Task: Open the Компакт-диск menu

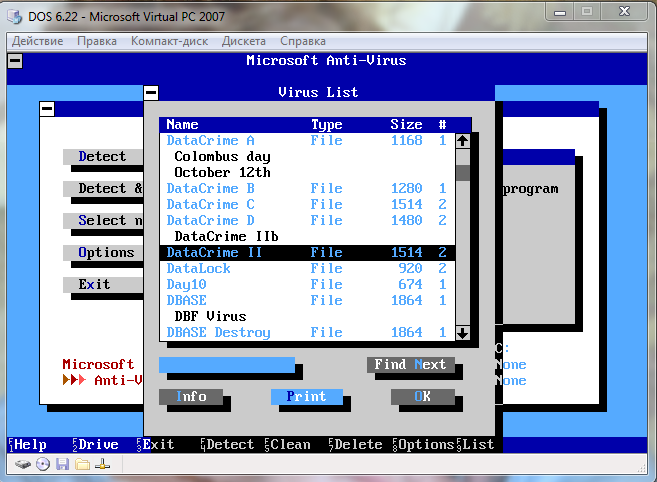Action: tap(169, 41)
